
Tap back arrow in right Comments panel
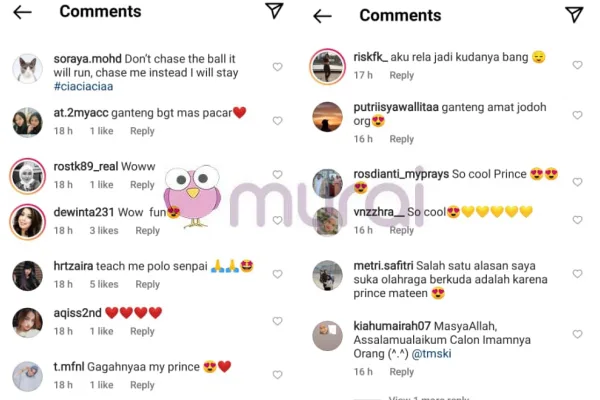coord(322,16)
